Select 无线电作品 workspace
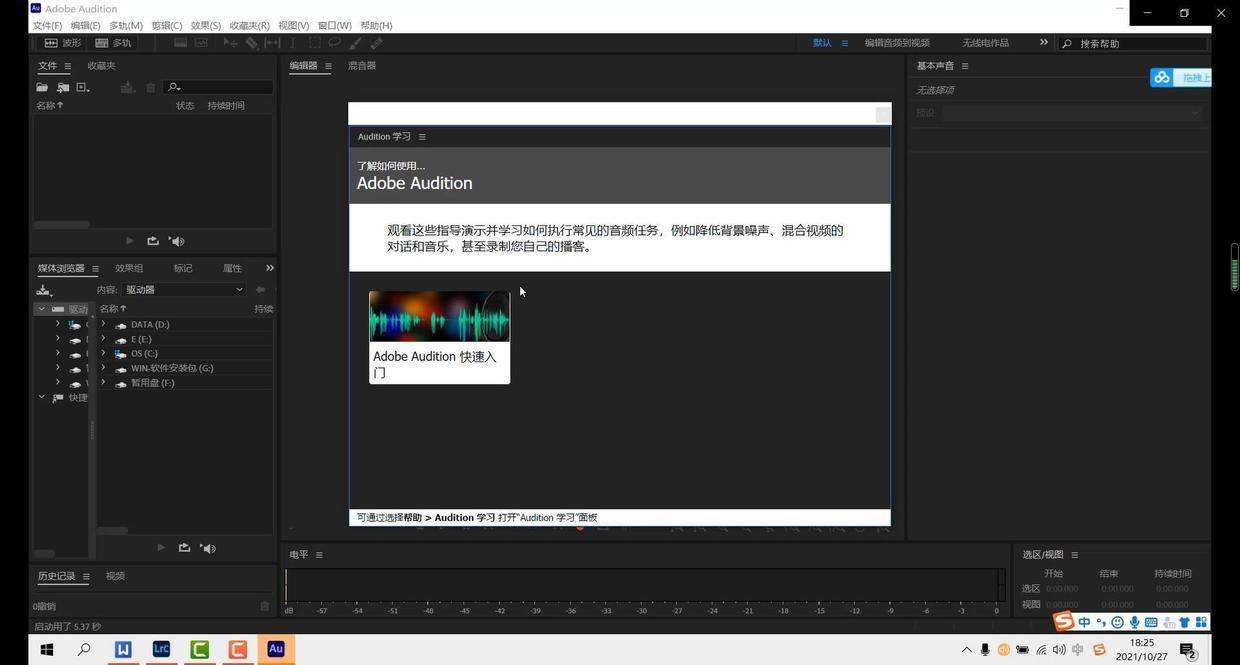Viewport: 1240px width, 665px height. point(985,43)
